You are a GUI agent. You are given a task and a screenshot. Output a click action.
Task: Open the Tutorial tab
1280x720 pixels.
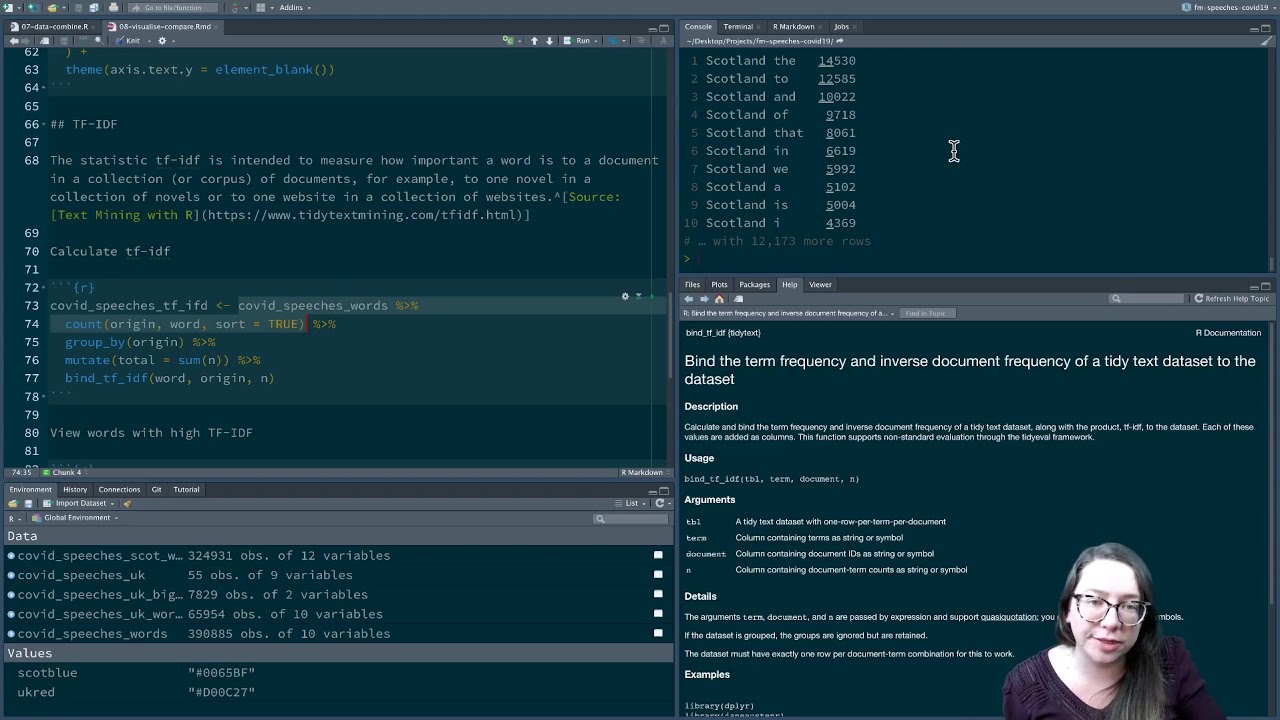pos(186,490)
